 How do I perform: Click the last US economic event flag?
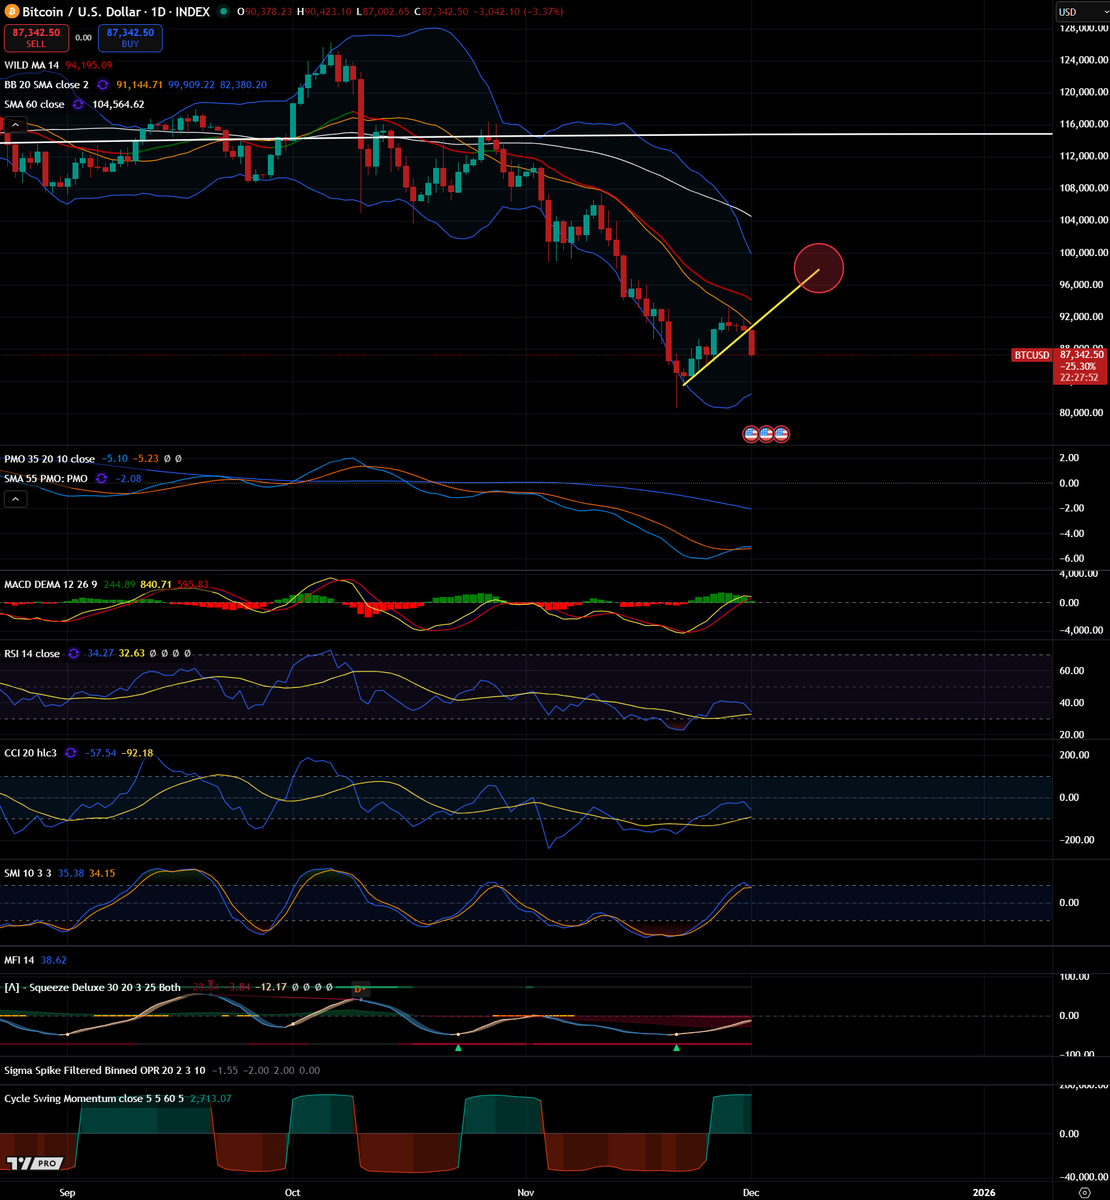point(781,434)
